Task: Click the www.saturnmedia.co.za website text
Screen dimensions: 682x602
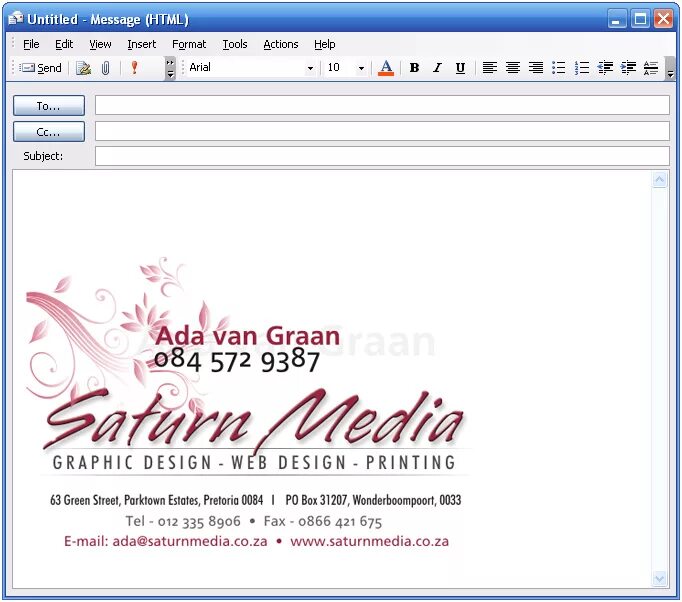Action: [x=369, y=541]
